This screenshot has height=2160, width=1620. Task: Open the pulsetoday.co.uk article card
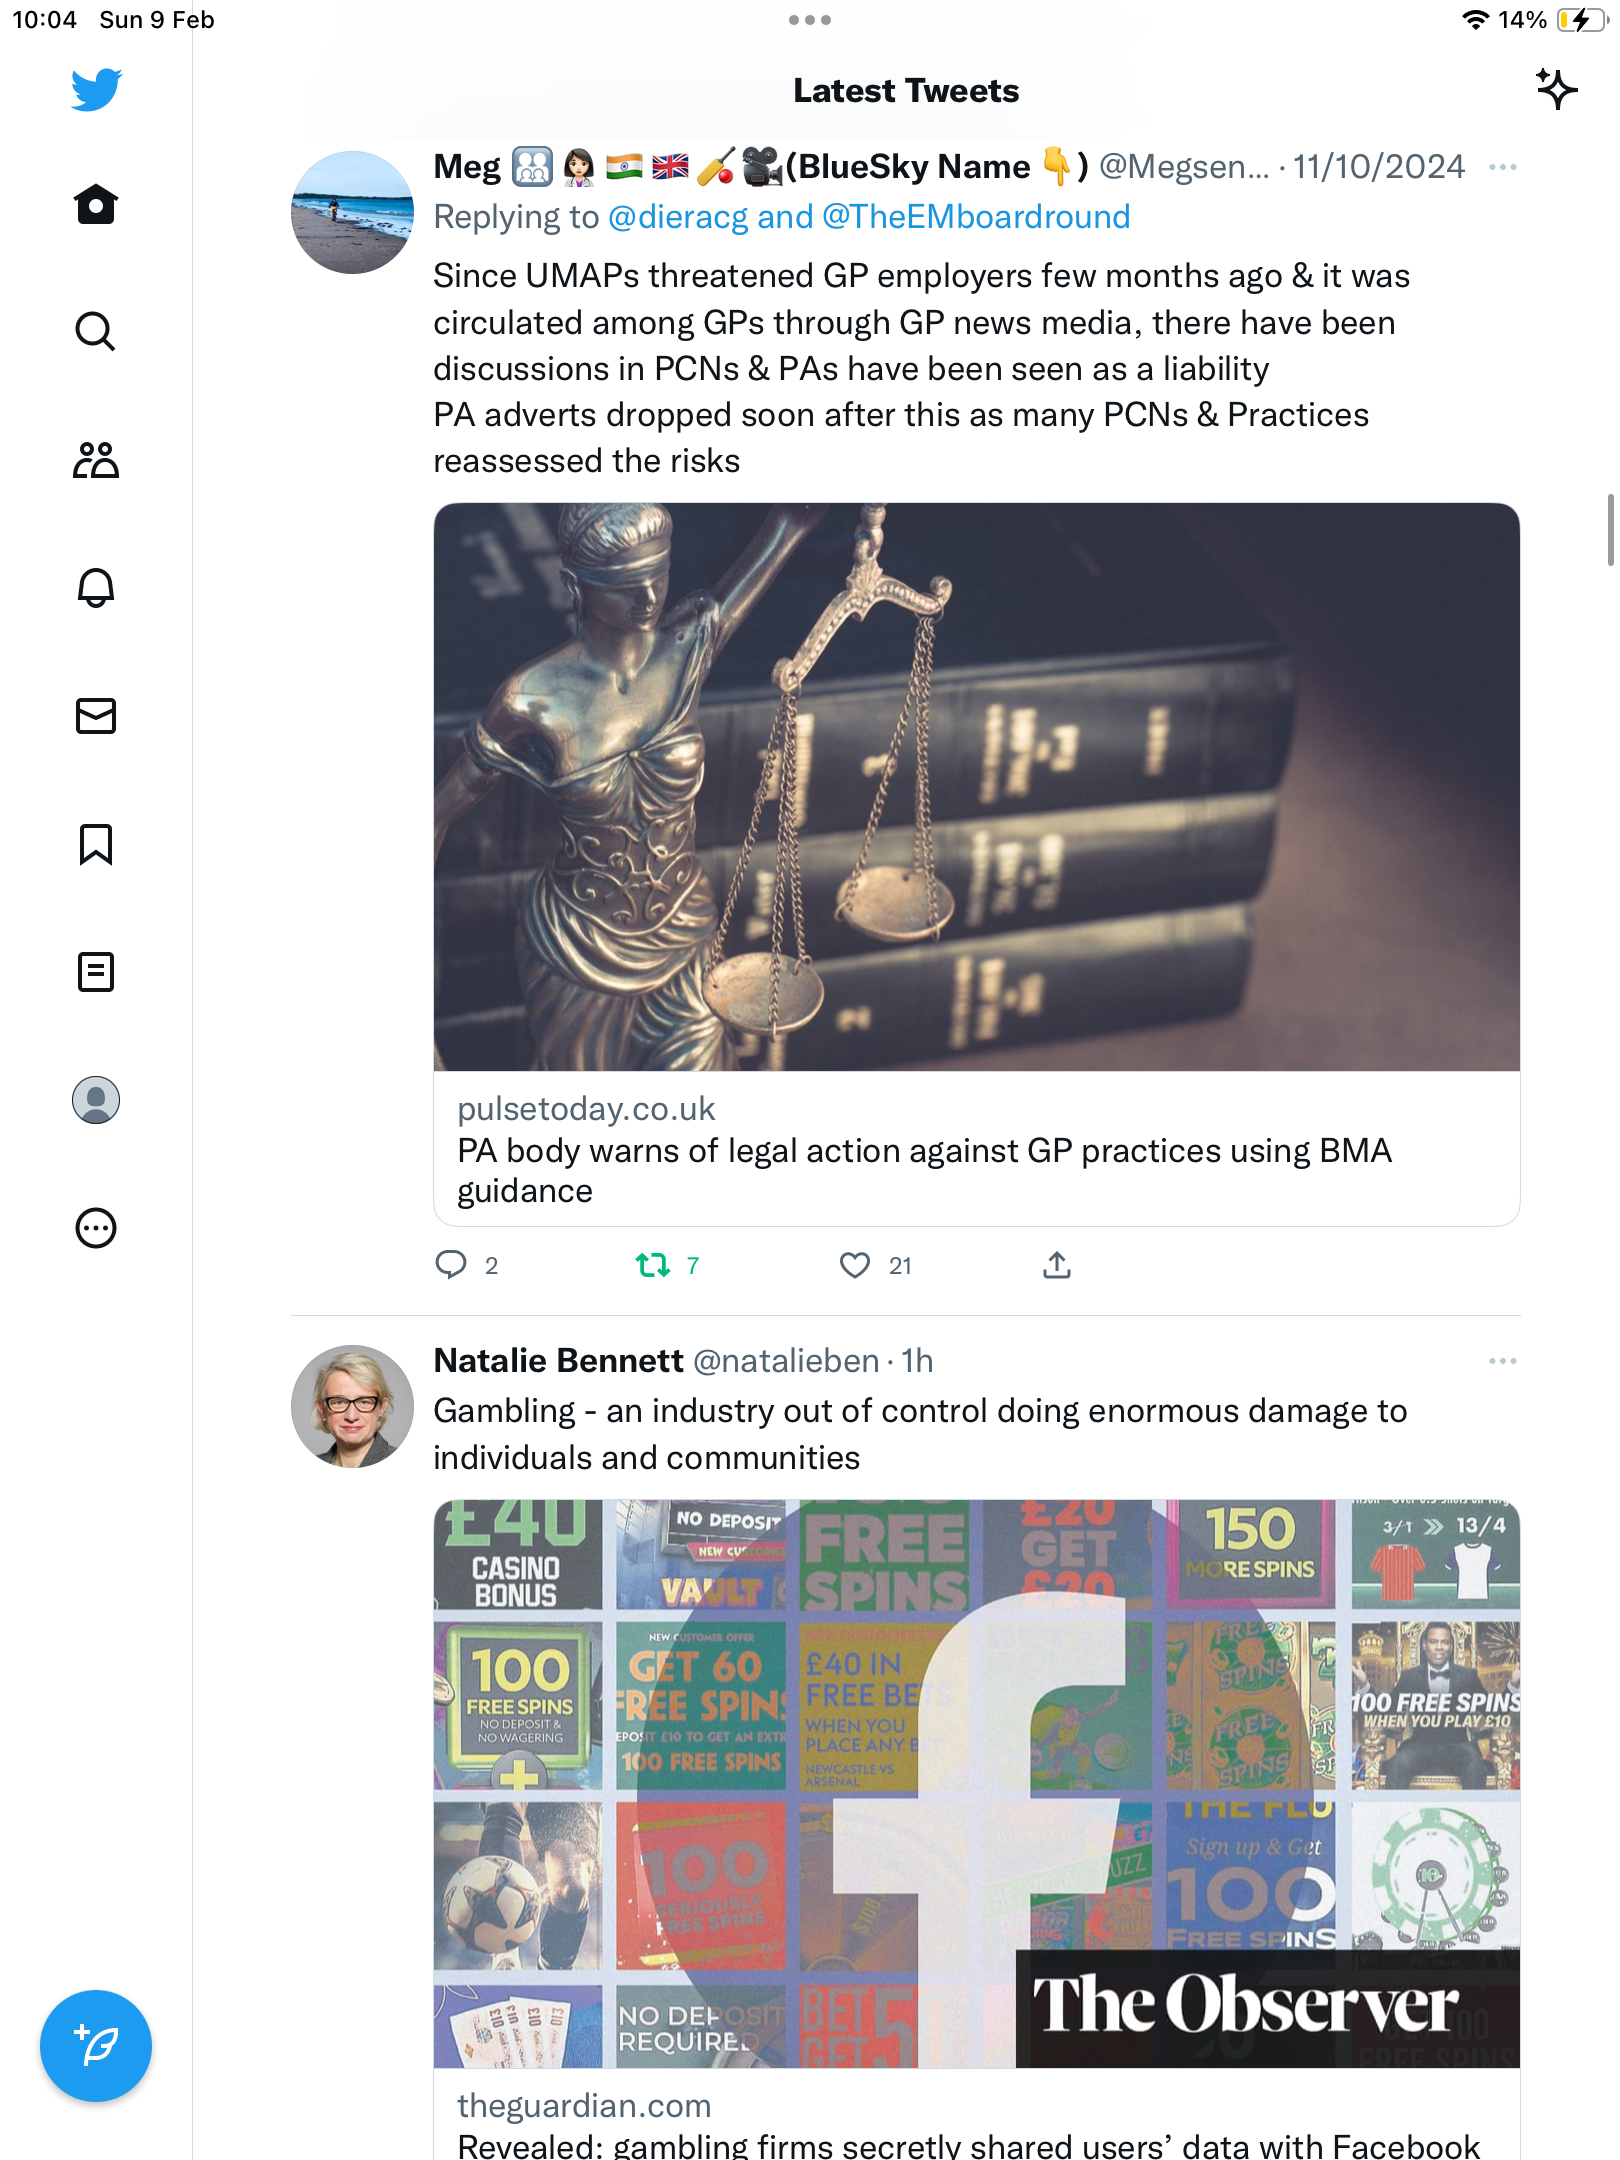tap(977, 865)
